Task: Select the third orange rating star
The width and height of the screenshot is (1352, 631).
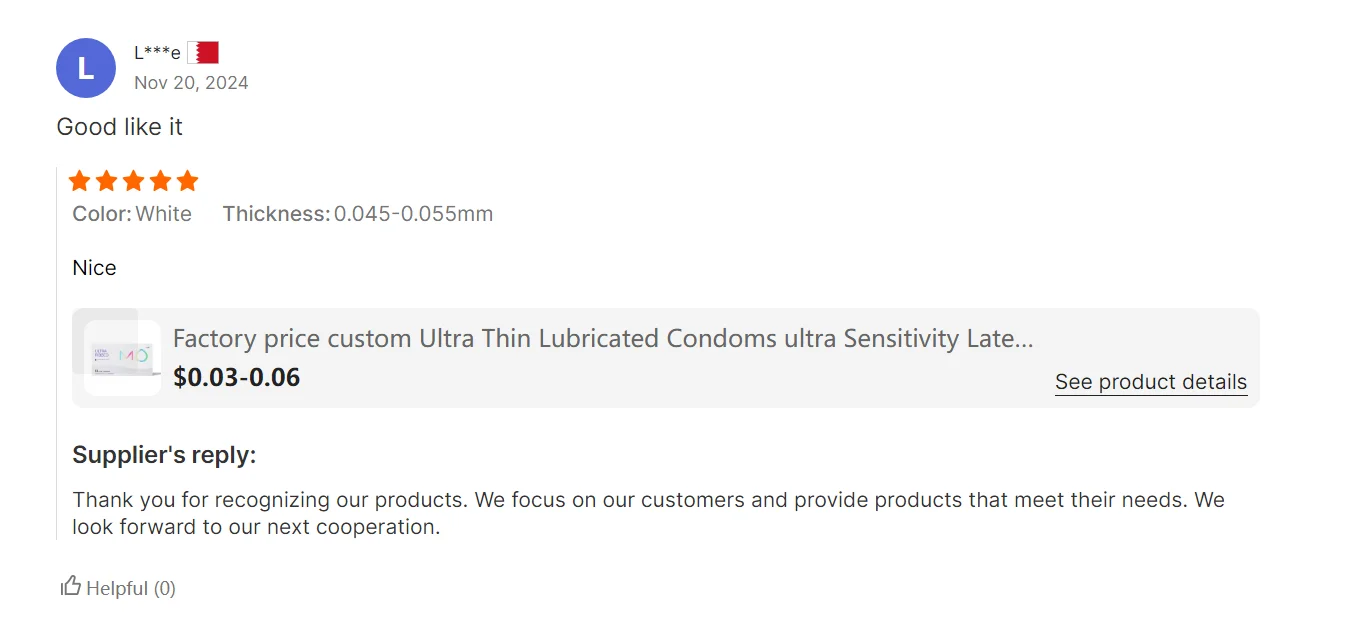Action: pos(133,181)
